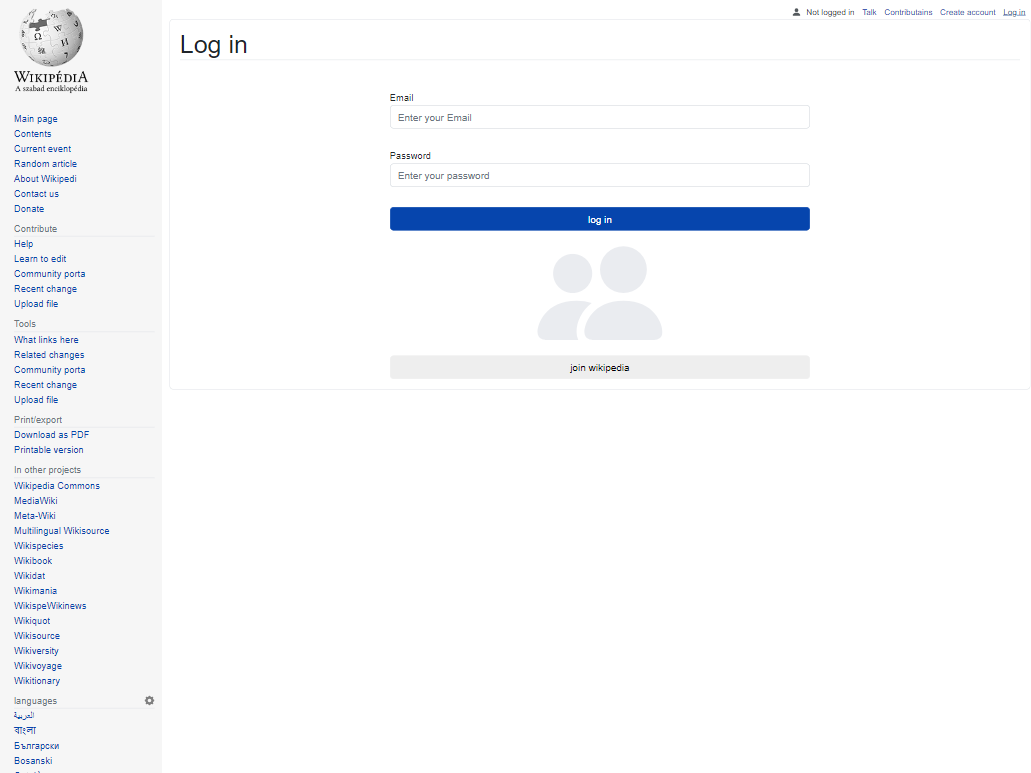Open Community porta under Contribute
This screenshot has height=773, width=1031.
49,273
